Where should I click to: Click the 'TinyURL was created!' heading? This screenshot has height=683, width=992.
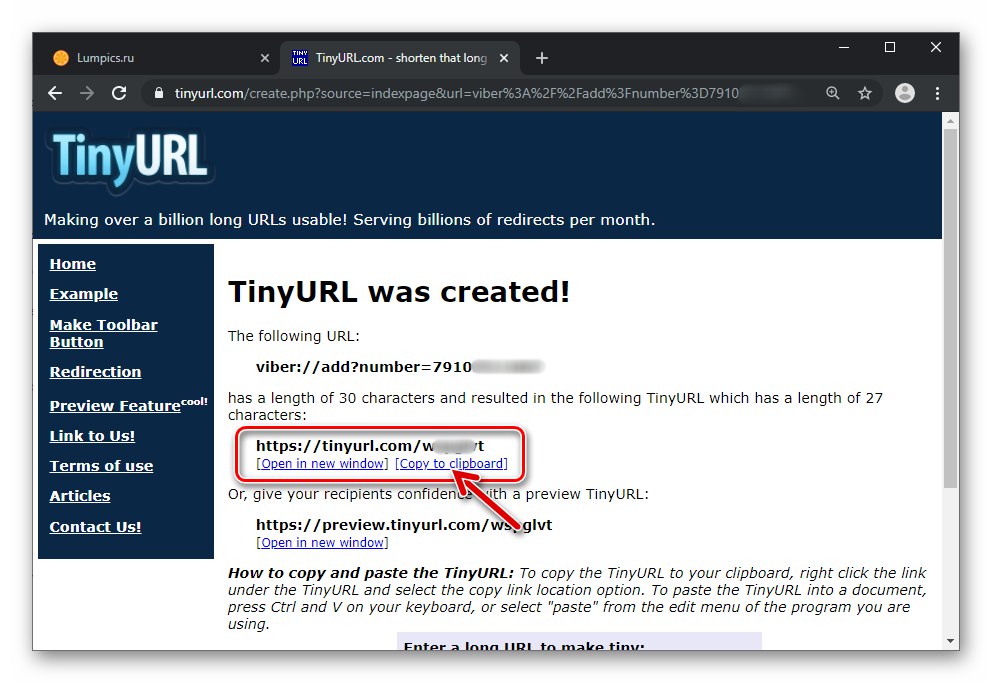point(399,292)
